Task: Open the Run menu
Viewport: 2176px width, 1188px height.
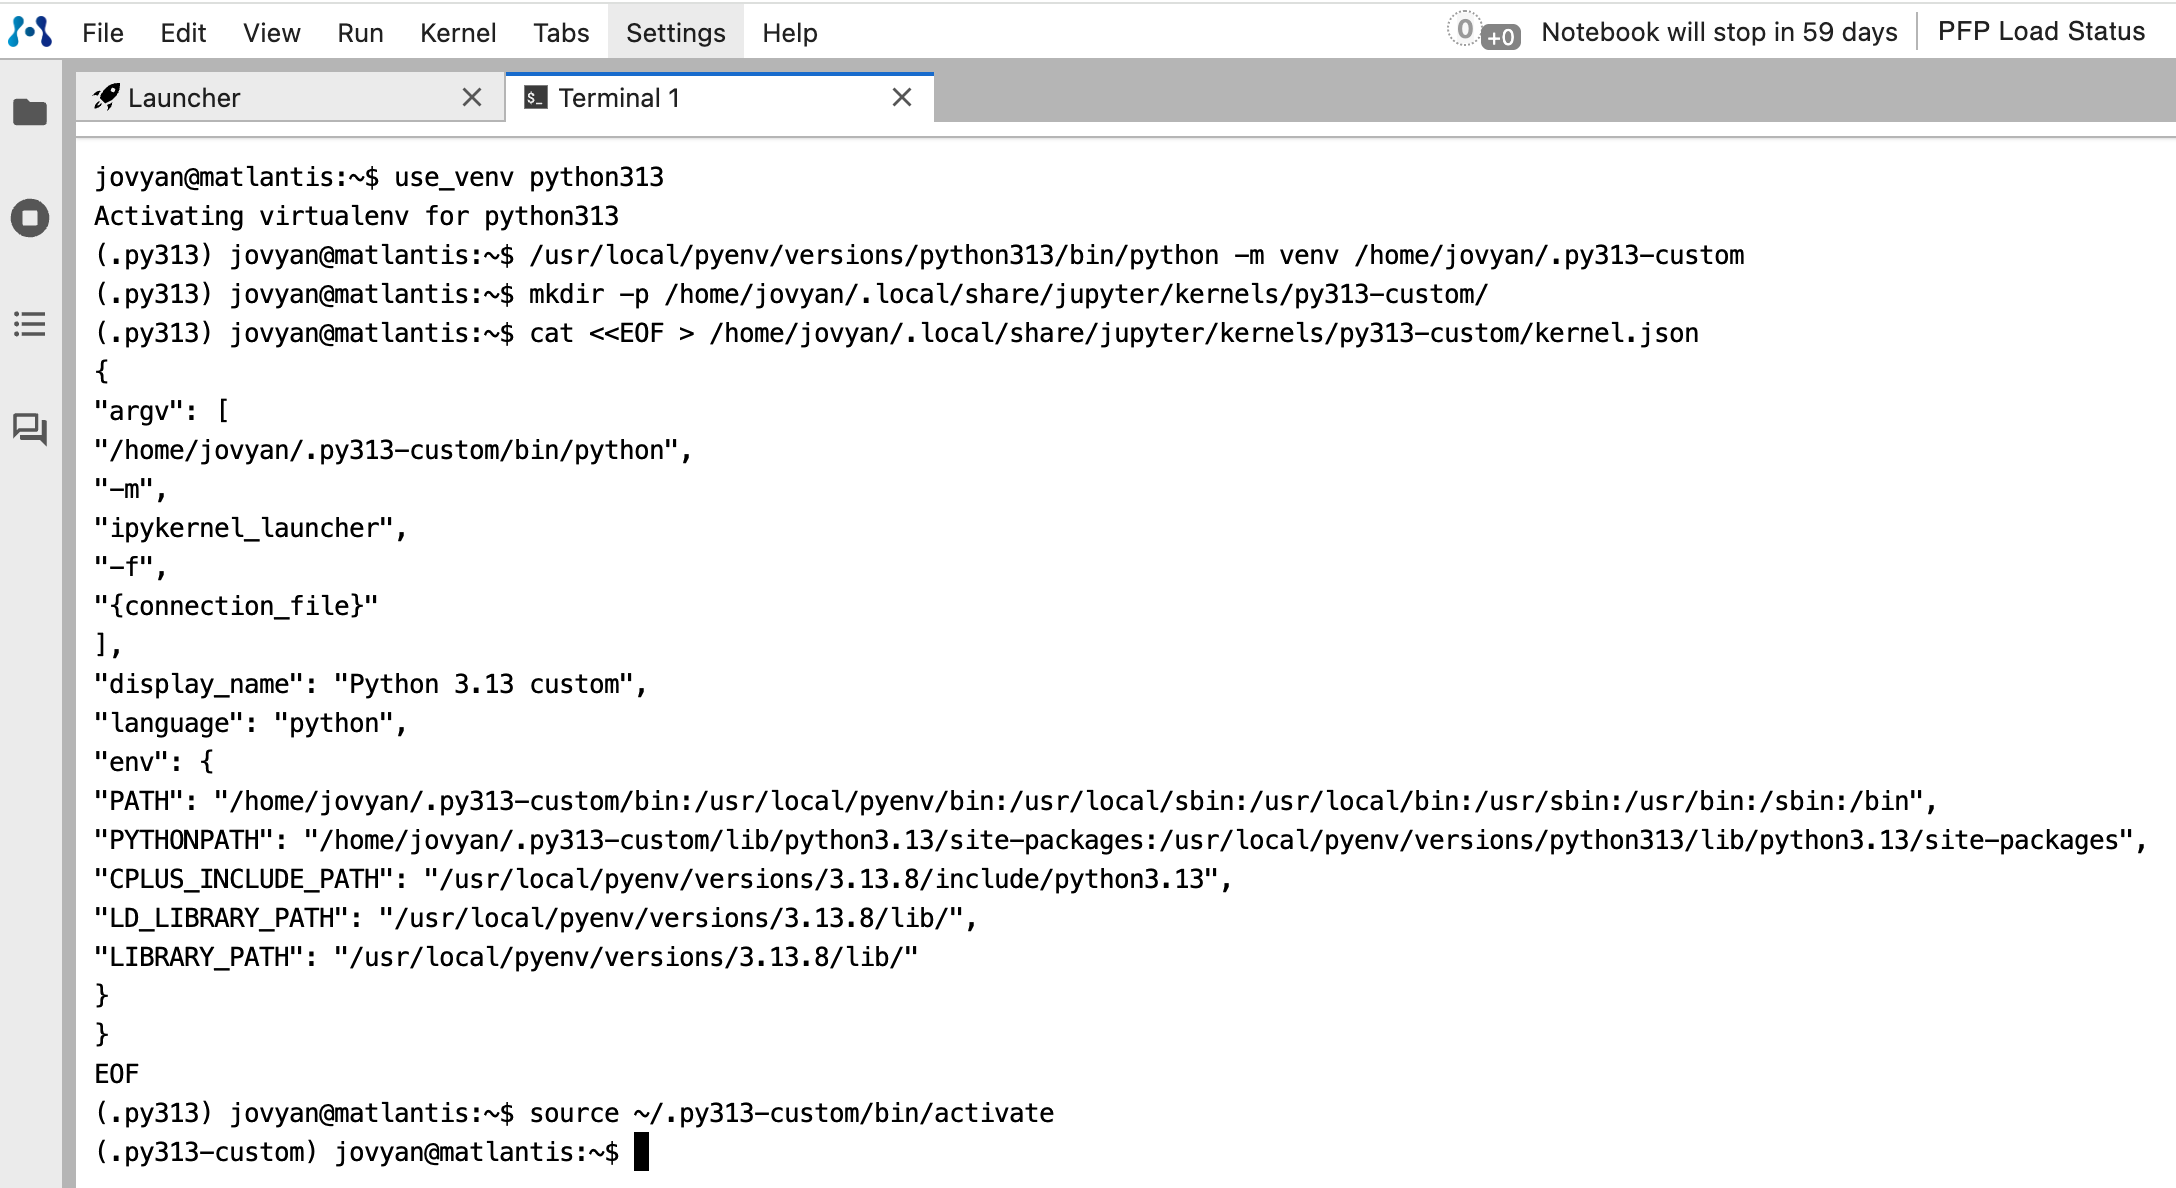Action: point(360,33)
